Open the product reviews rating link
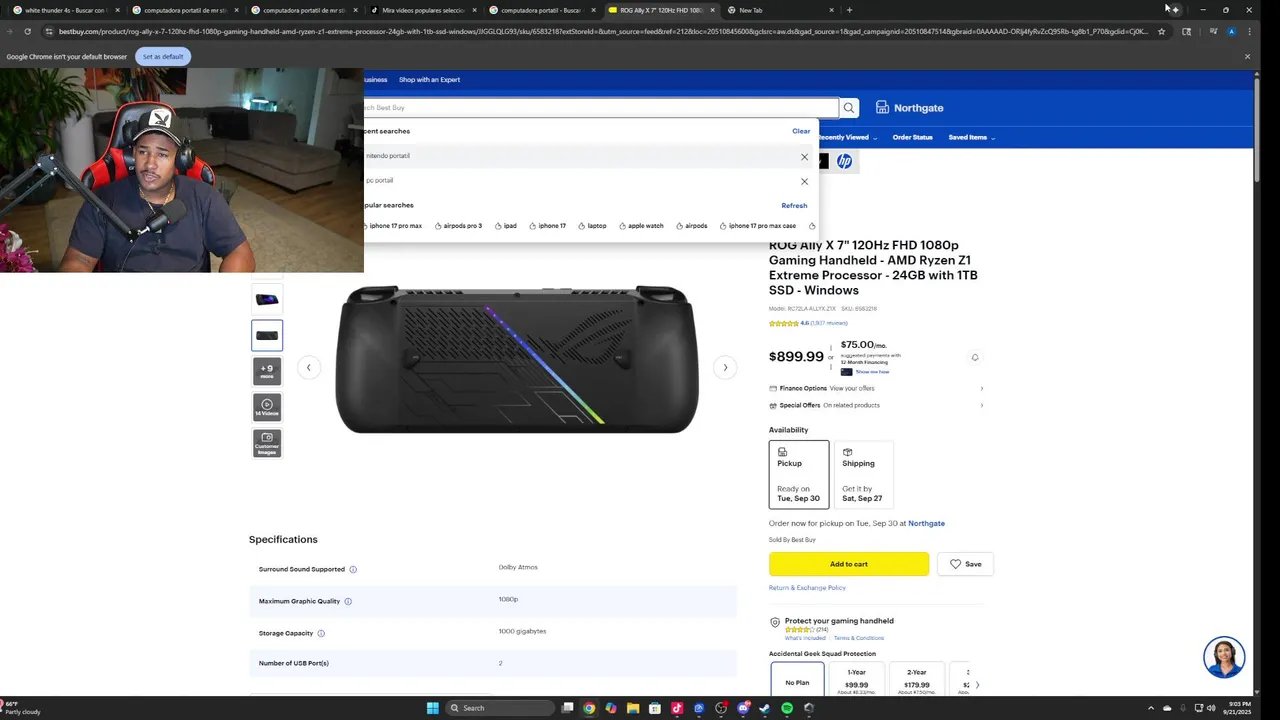Image resolution: width=1280 pixels, height=720 pixels. pos(808,323)
